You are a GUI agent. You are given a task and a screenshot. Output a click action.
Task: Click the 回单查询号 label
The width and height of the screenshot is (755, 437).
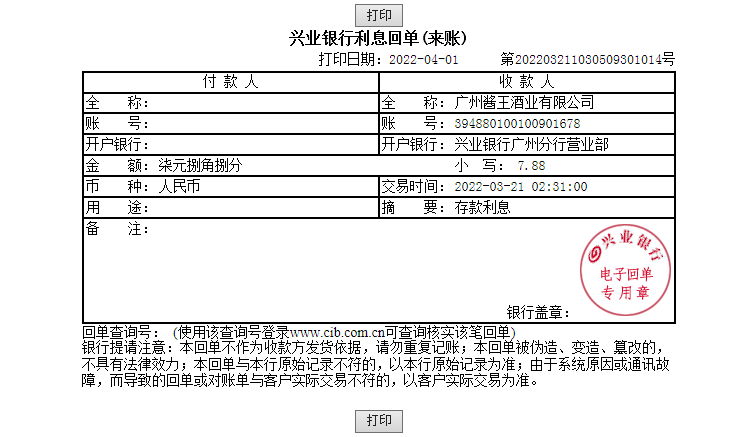pyautogui.click(x=120, y=333)
